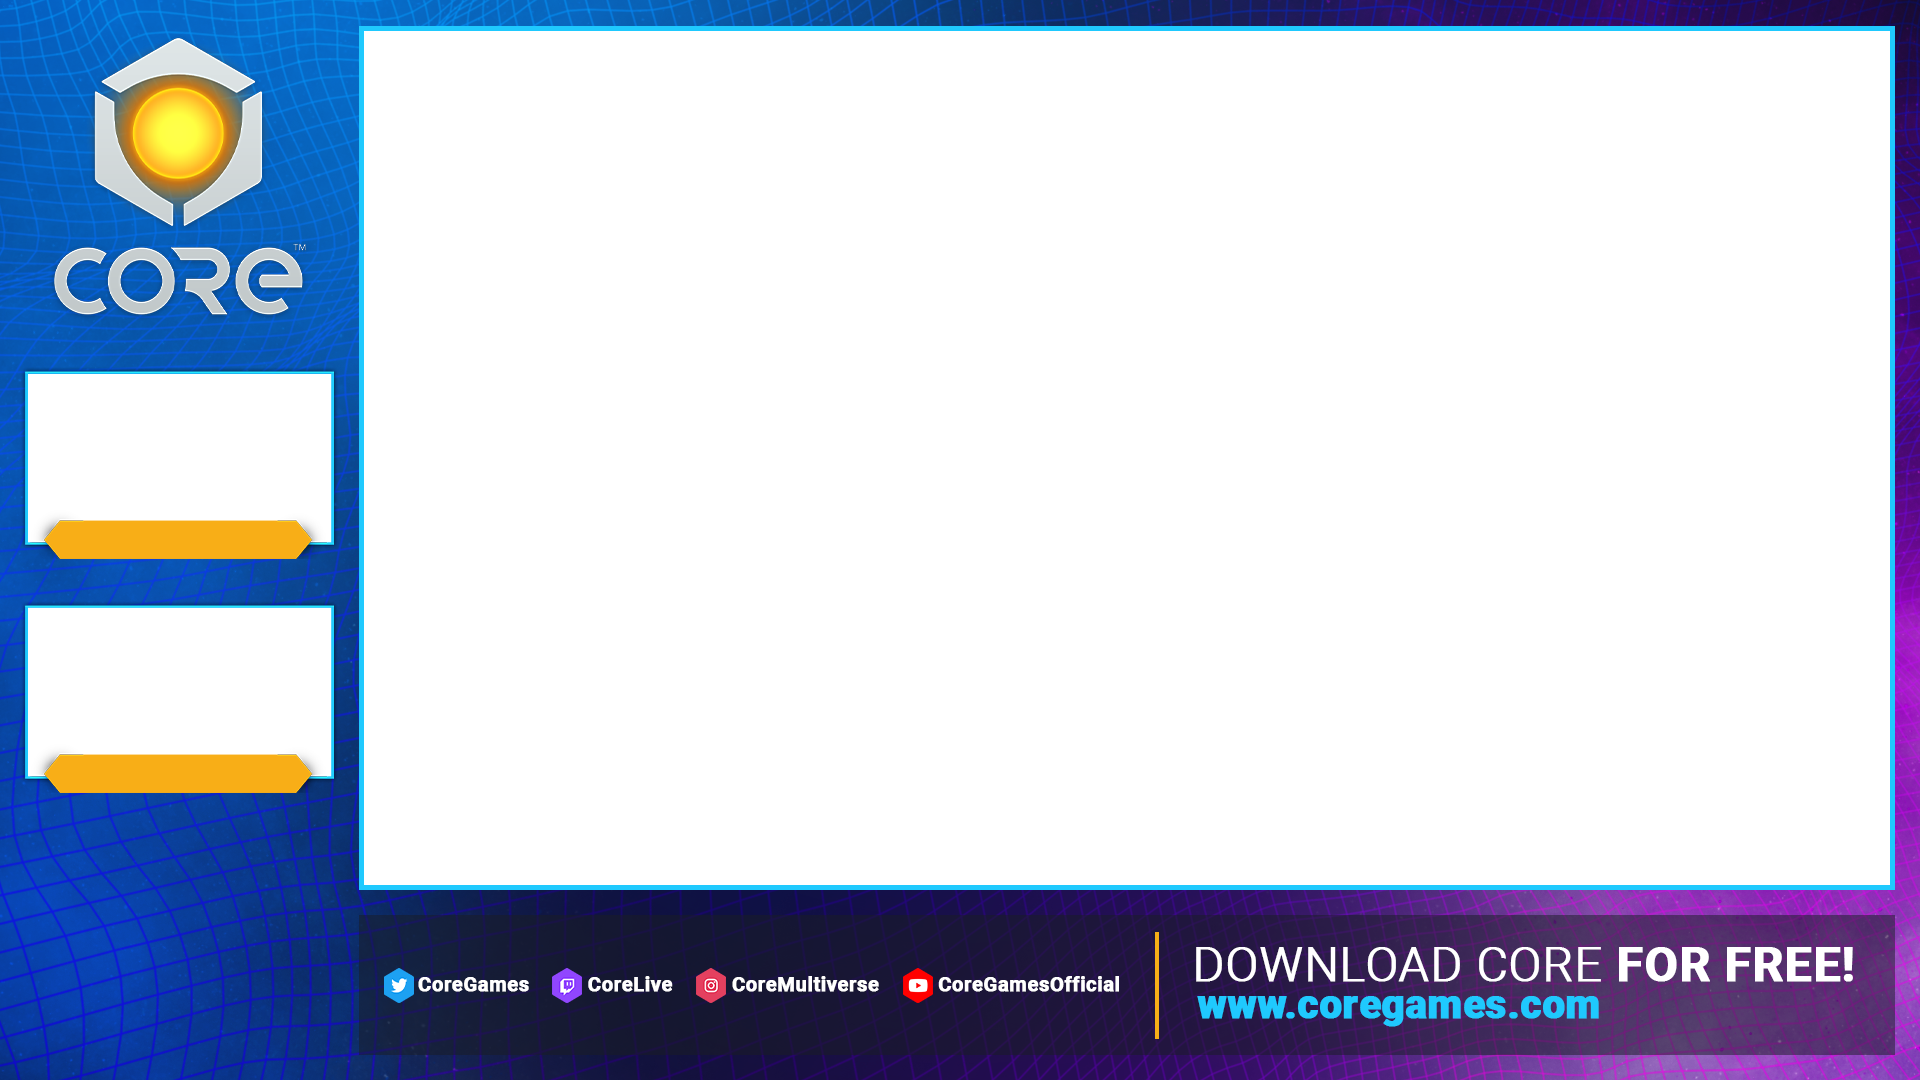Image resolution: width=1920 pixels, height=1080 pixels.
Task: Click the YouTube play icon
Action: (x=918, y=985)
